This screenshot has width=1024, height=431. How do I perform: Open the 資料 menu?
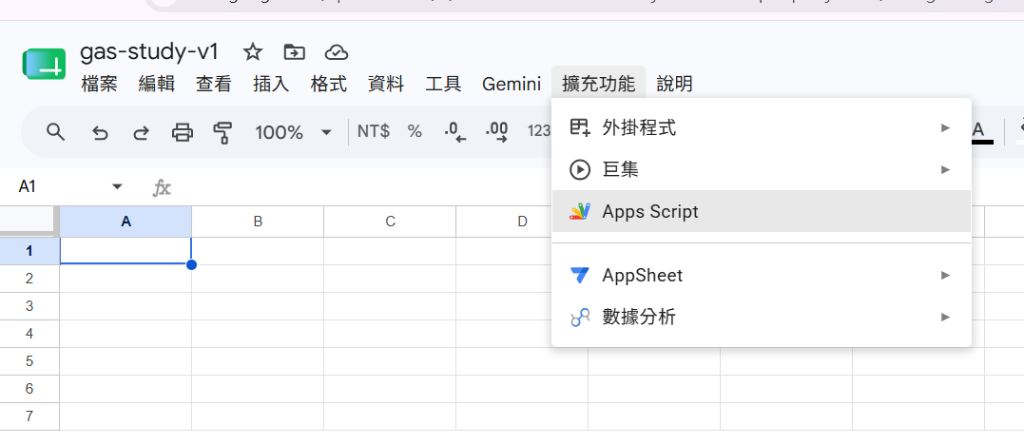point(386,84)
